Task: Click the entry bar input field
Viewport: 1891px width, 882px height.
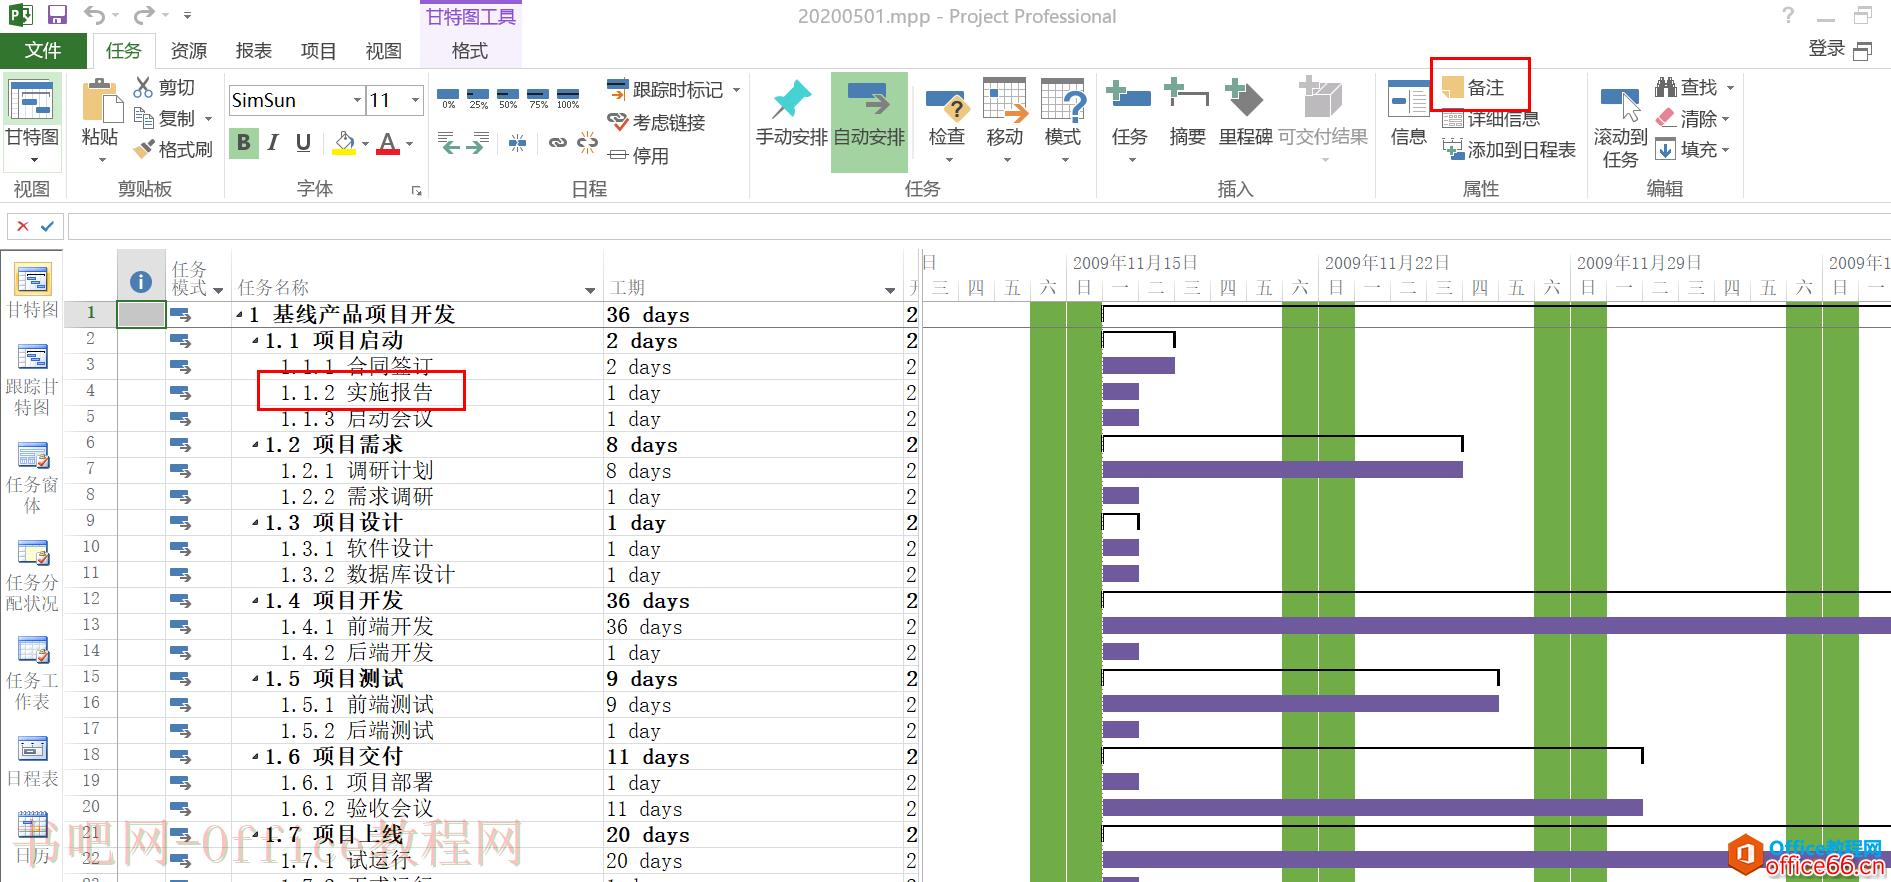Action: pyautogui.click(x=978, y=226)
